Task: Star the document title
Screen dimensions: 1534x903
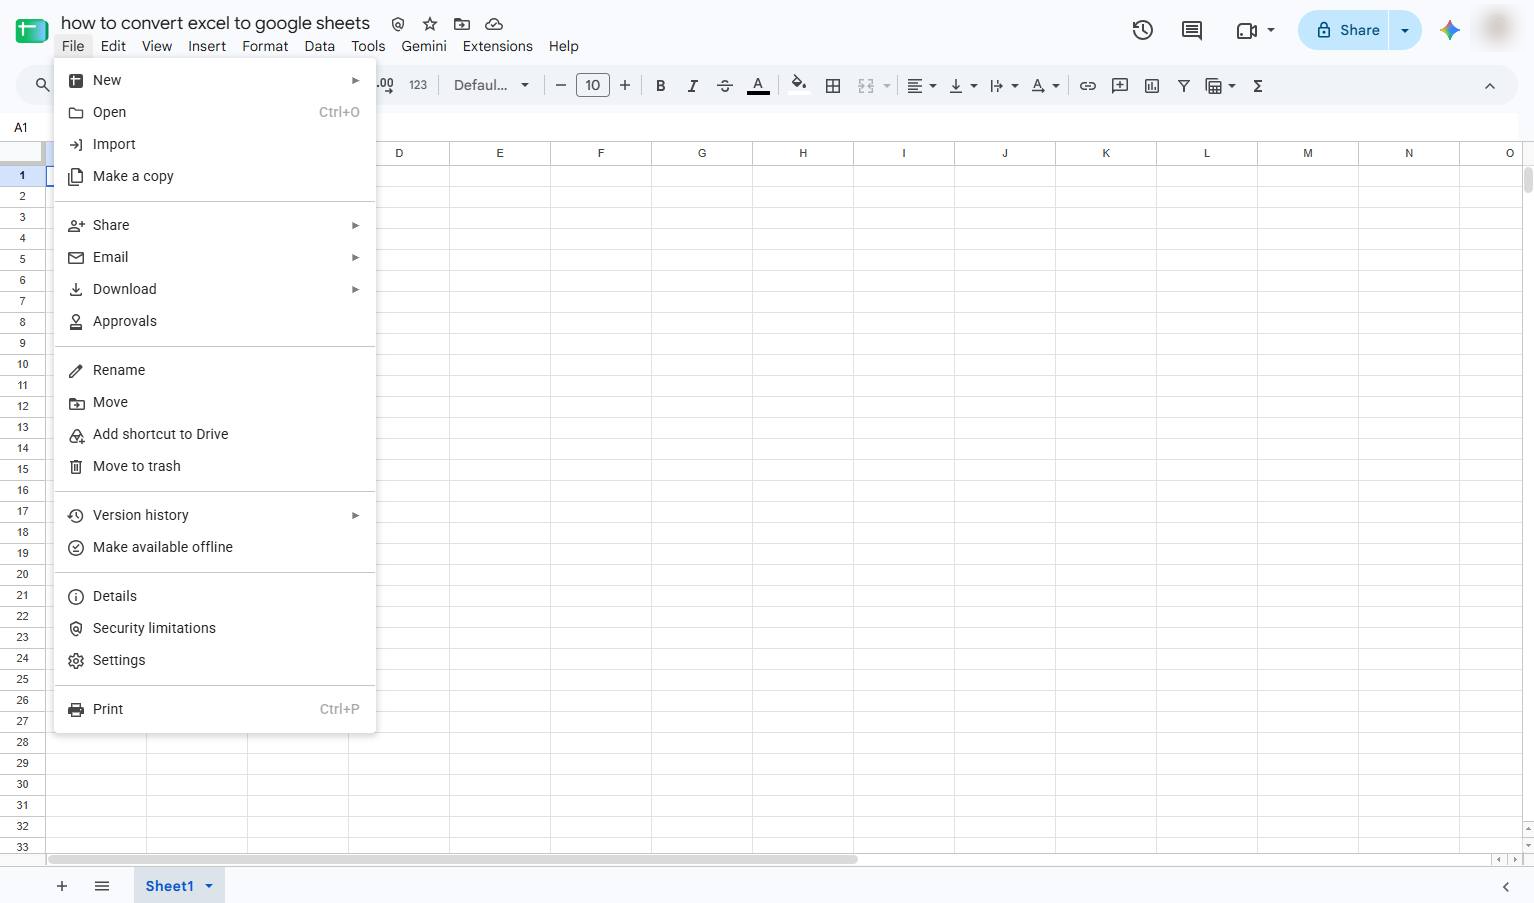Action: (430, 24)
